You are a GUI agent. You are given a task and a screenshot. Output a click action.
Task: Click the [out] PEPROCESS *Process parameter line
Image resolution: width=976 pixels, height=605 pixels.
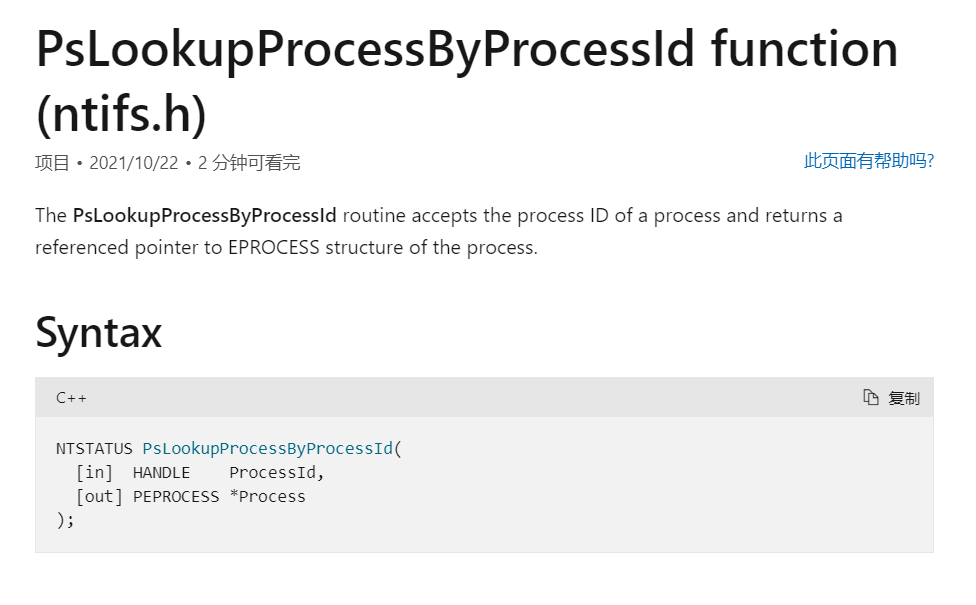(x=190, y=497)
